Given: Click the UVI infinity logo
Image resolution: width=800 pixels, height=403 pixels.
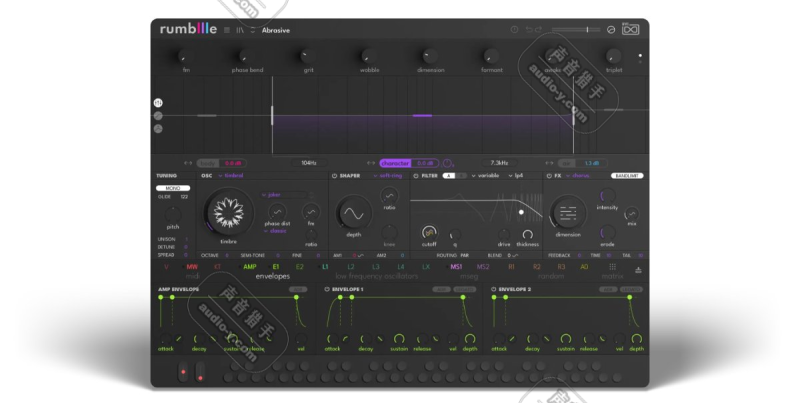Looking at the screenshot, I should click(631, 29).
